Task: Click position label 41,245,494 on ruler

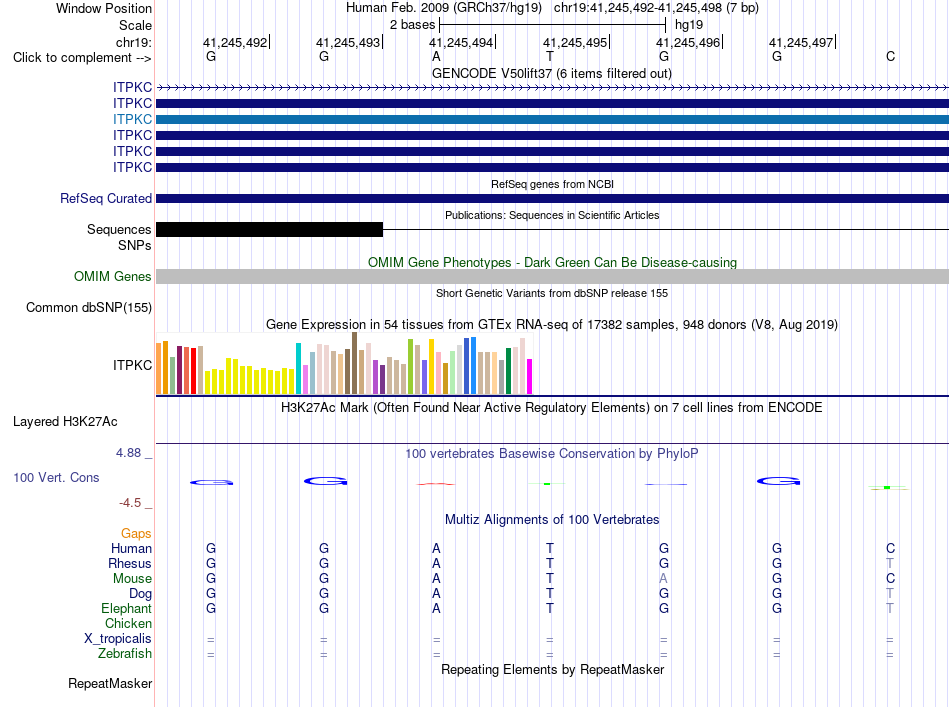Action: [x=461, y=42]
